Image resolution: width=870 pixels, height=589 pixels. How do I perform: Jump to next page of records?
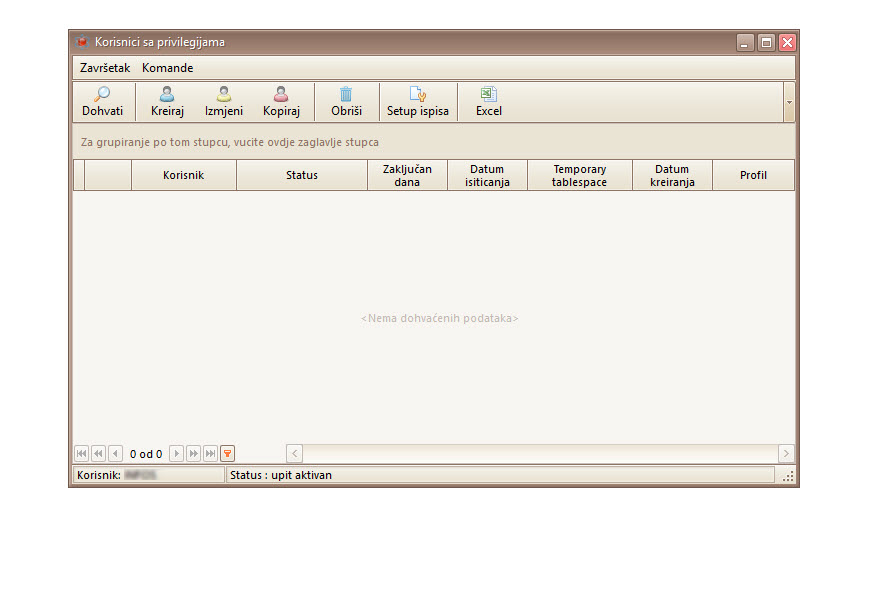[x=193, y=454]
